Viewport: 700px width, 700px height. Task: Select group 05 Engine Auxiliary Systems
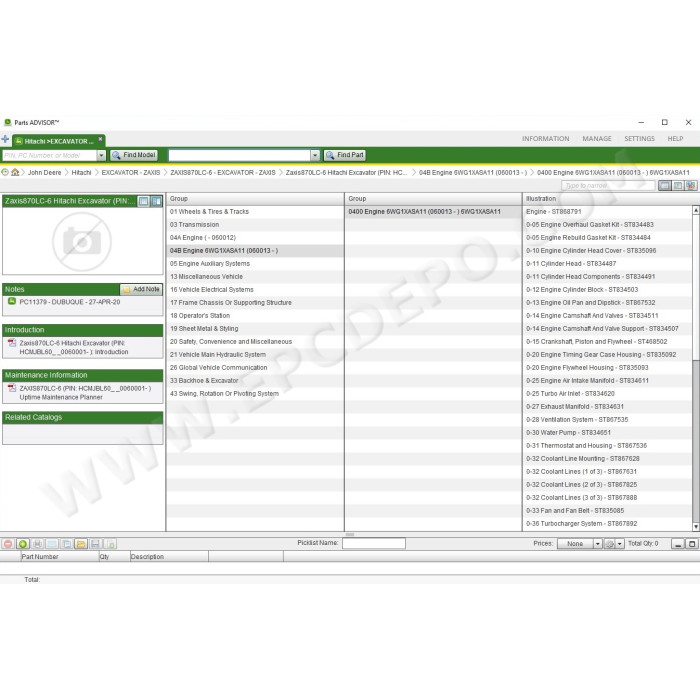click(x=255, y=263)
